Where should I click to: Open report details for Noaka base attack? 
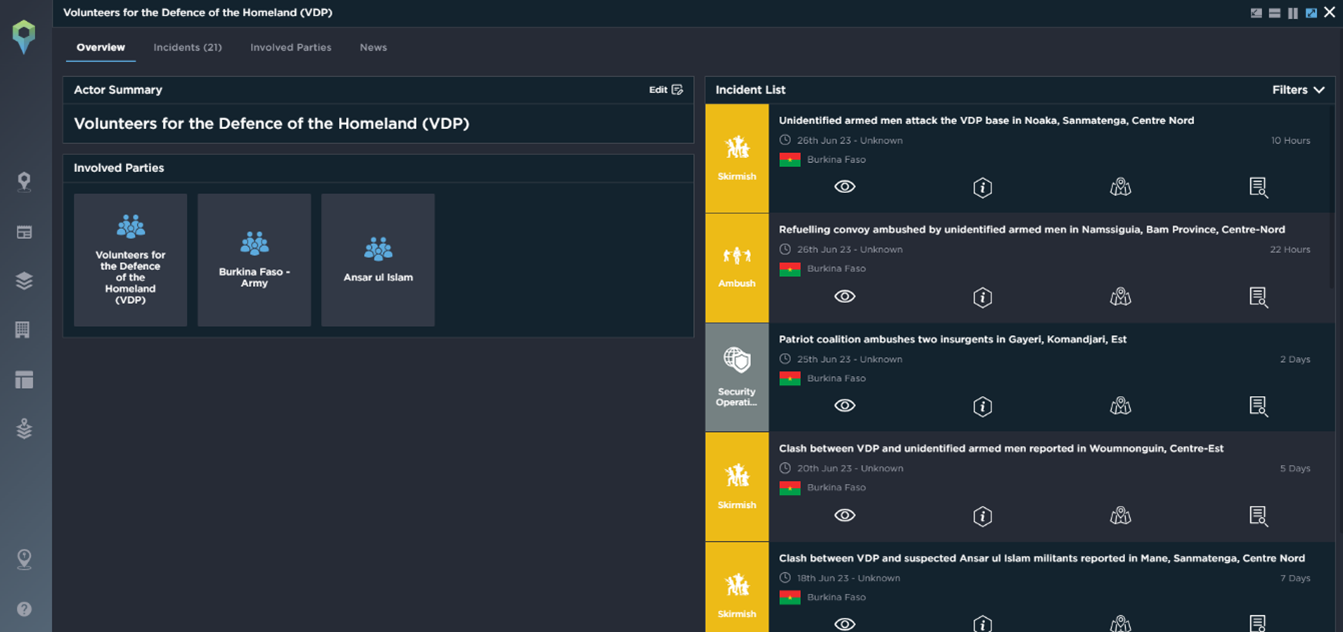tap(1258, 187)
